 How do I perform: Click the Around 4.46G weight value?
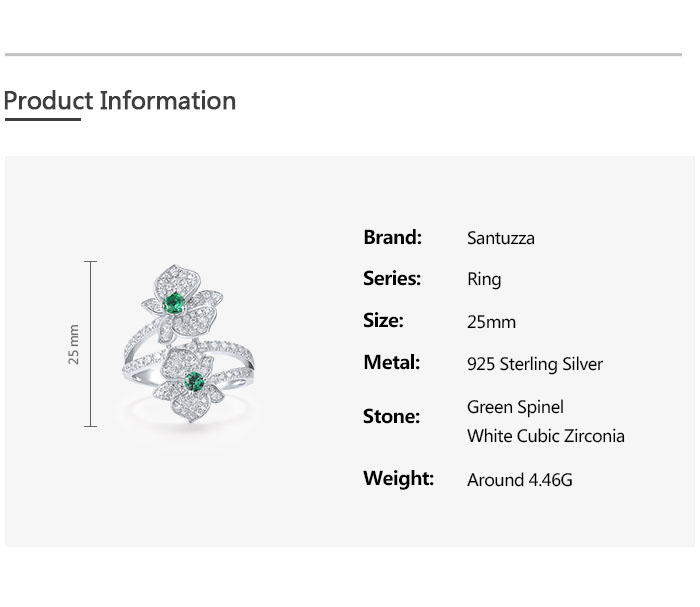[519, 480]
